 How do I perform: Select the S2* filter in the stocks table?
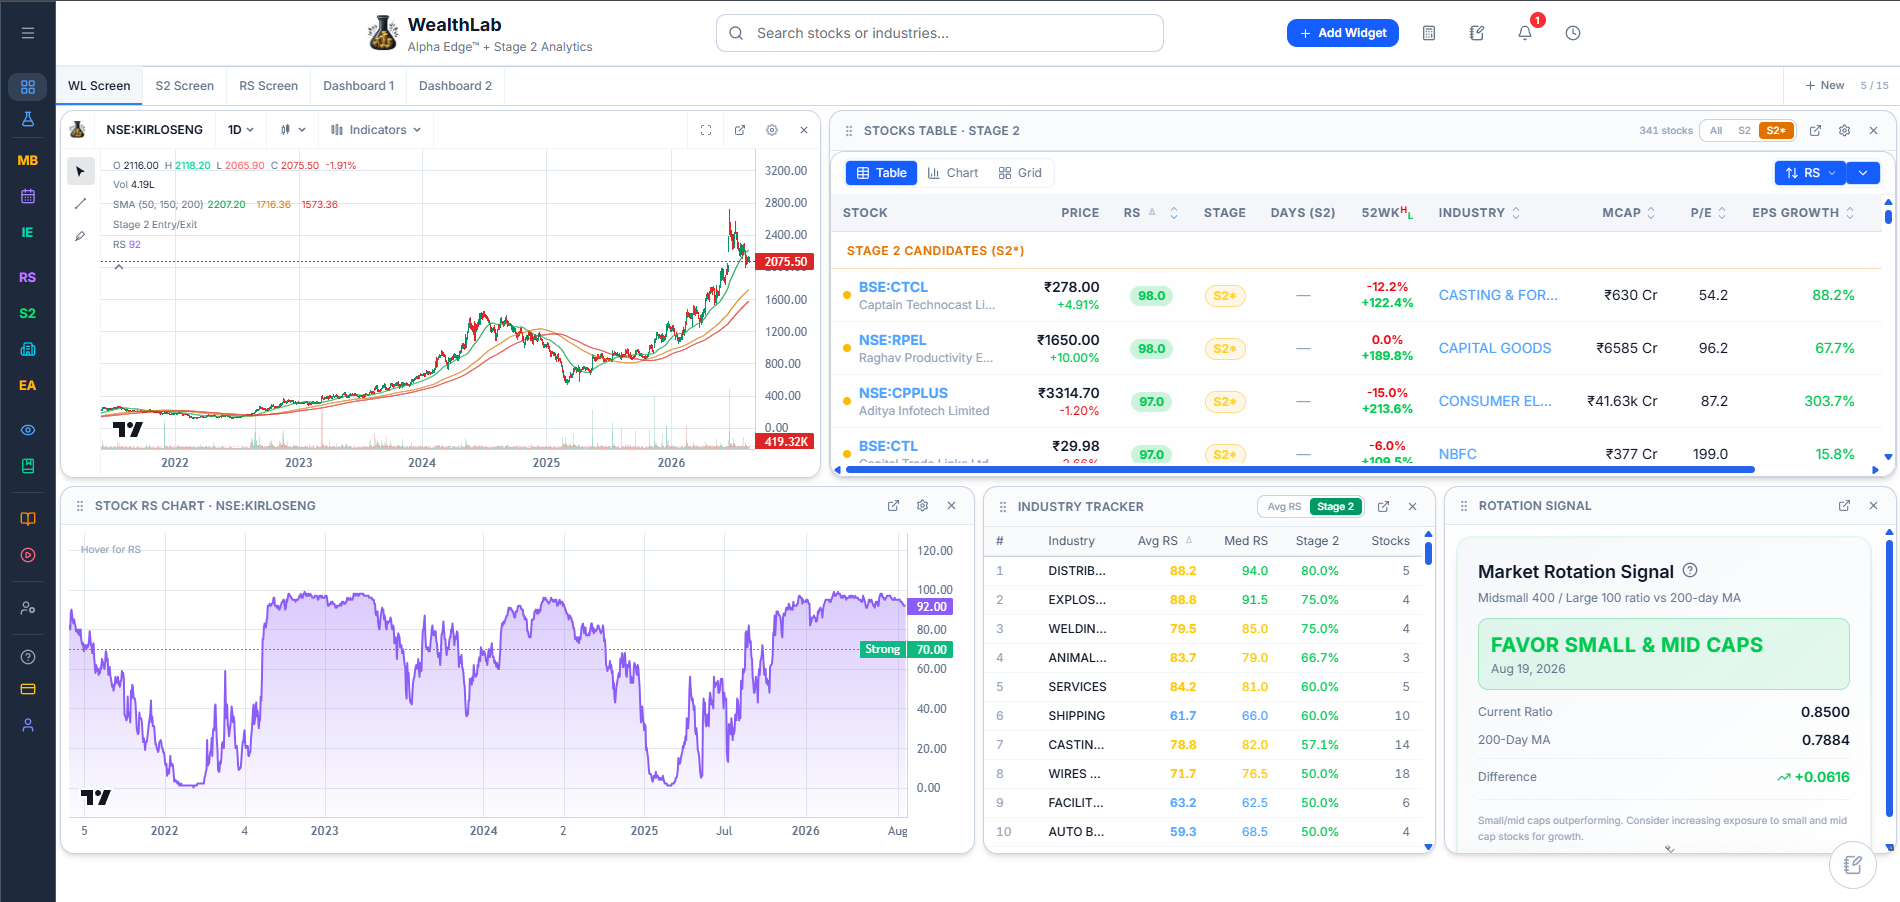click(1776, 131)
